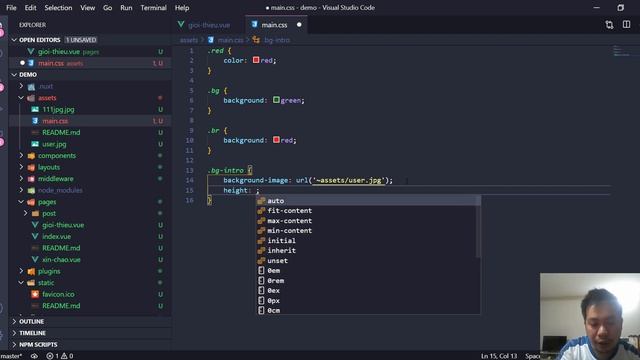Select gioi-thieu.vue in Open Editors list
Image resolution: width=640 pixels, height=360 pixels.
[59, 52]
